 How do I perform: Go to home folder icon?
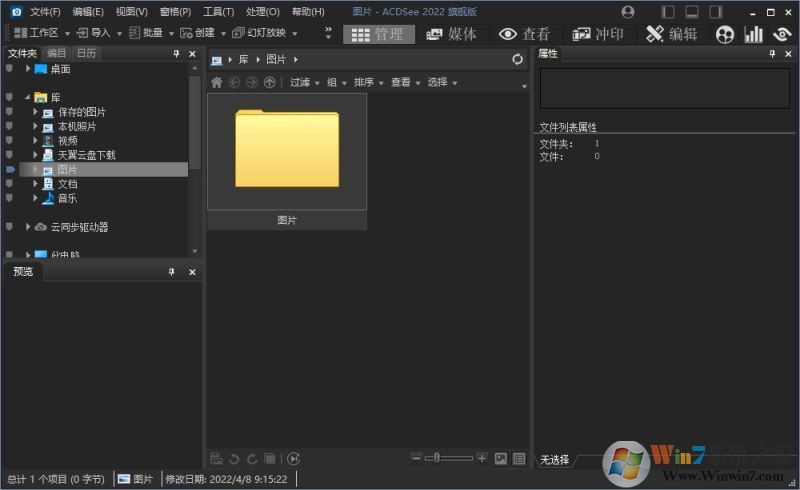point(217,83)
